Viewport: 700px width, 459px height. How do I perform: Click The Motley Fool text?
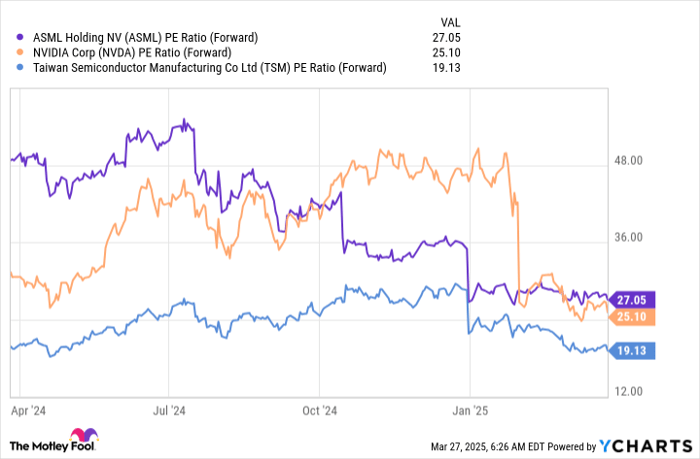50,446
